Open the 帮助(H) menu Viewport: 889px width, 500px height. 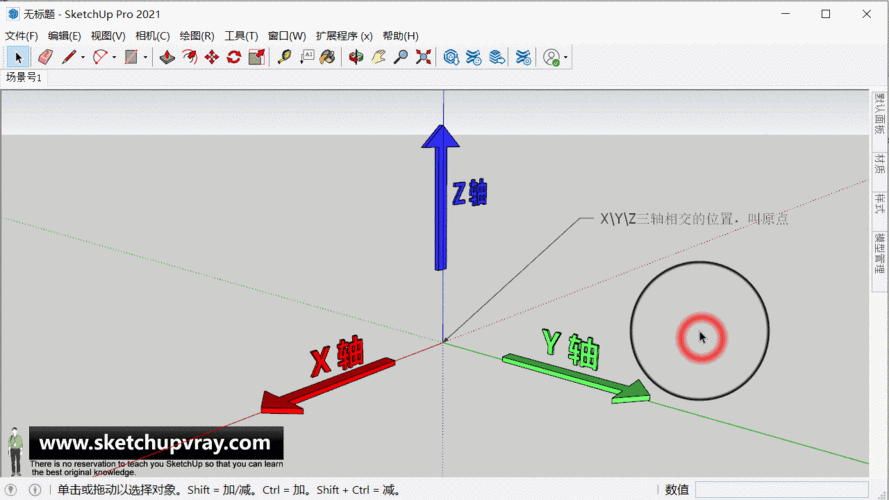pyautogui.click(x=400, y=36)
